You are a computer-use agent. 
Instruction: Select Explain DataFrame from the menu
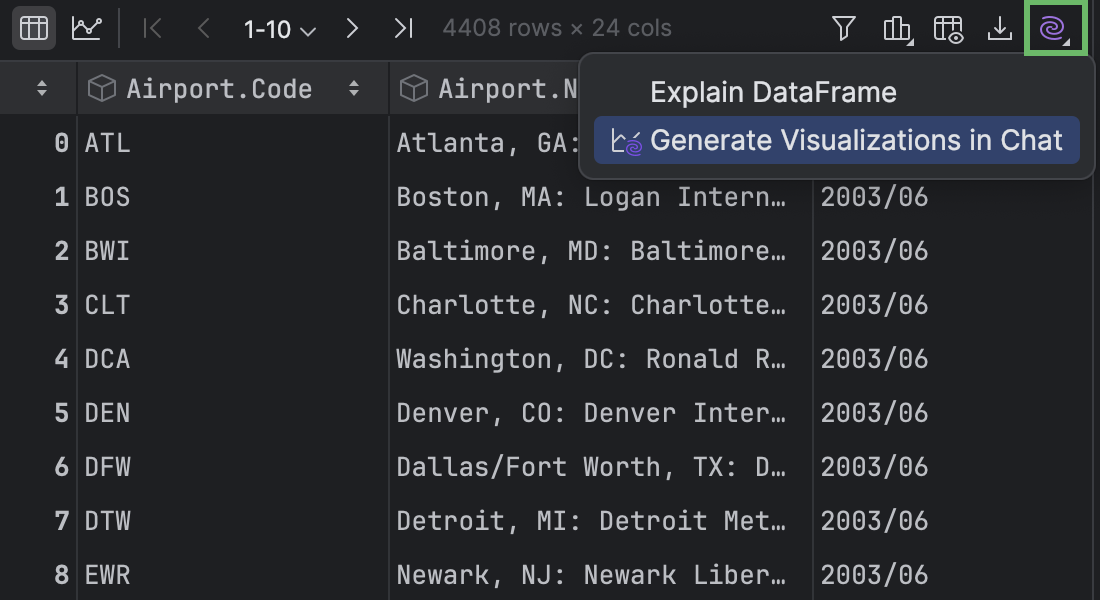[x=775, y=92]
